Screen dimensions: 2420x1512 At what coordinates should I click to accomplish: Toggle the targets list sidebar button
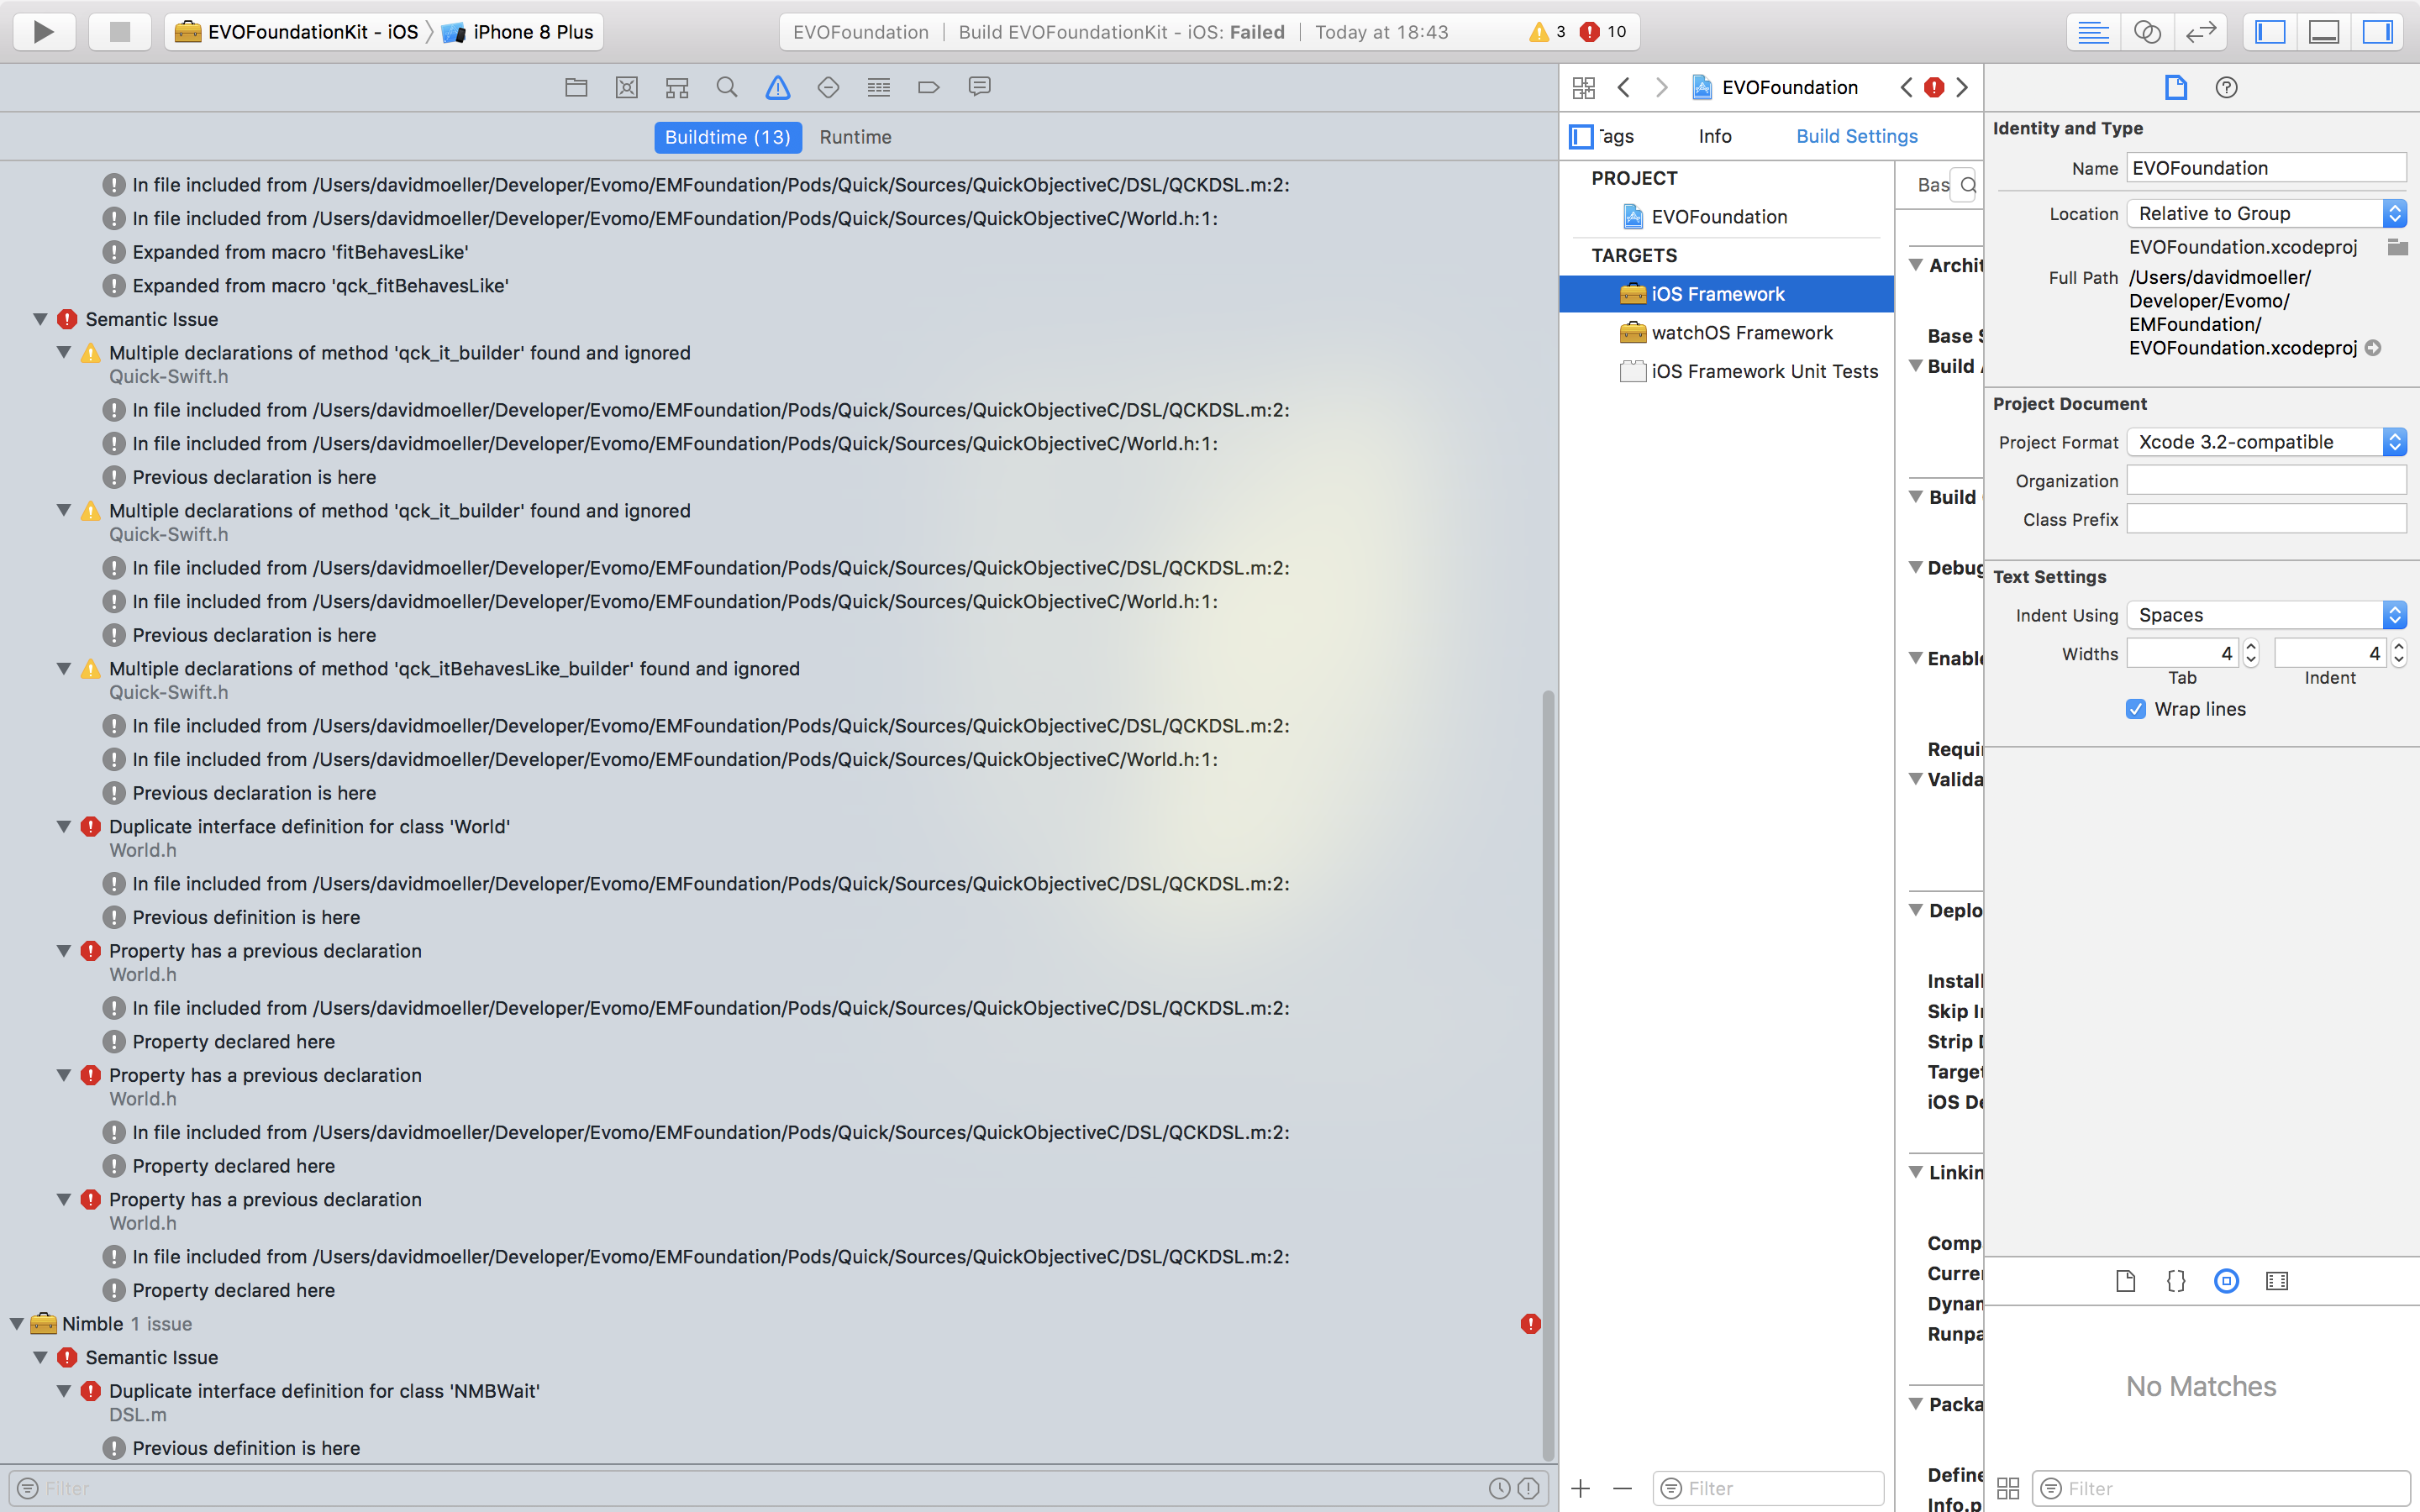(x=1581, y=137)
